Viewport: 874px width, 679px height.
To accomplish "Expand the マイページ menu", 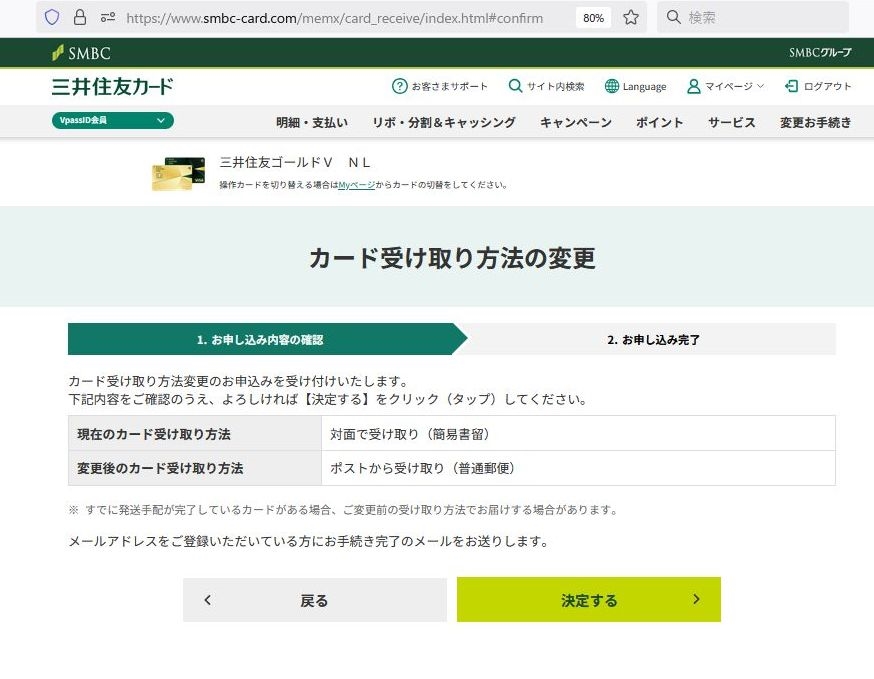I will tap(725, 86).
